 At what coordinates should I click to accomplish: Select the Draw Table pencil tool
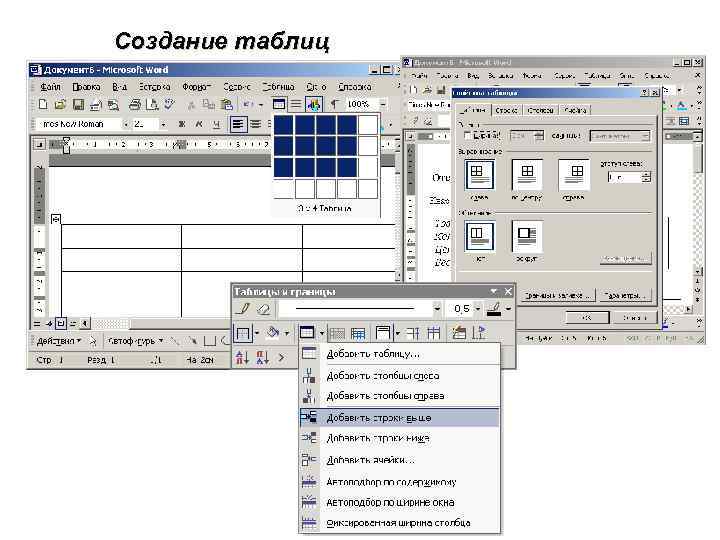243,309
